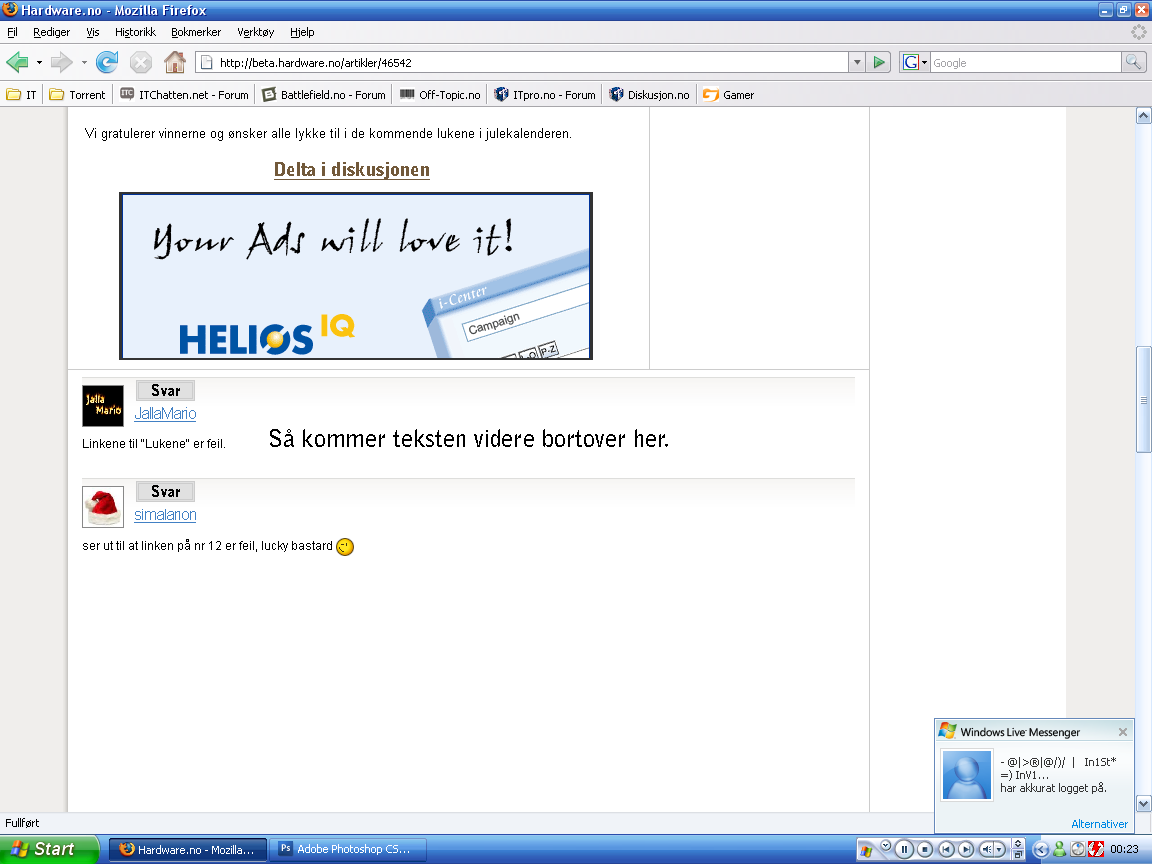Open the JallaMario user profile link
This screenshot has width=1152, height=864.
(x=165, y=414)
